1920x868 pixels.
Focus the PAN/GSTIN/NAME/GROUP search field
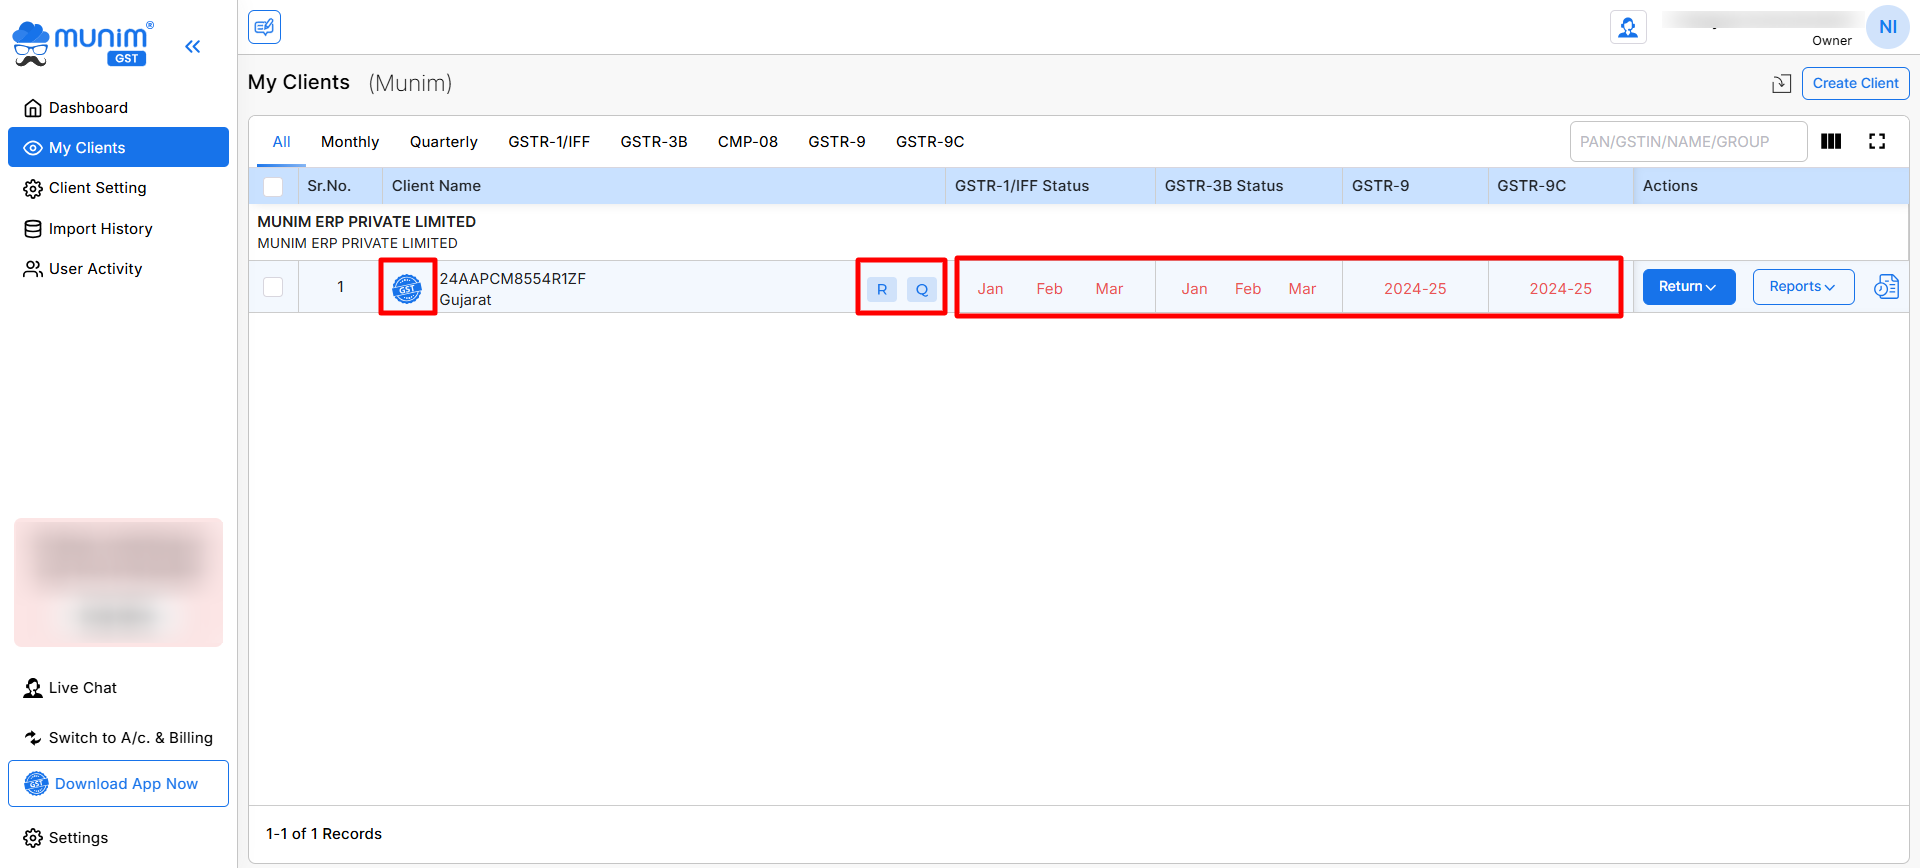coord(1687,142)
